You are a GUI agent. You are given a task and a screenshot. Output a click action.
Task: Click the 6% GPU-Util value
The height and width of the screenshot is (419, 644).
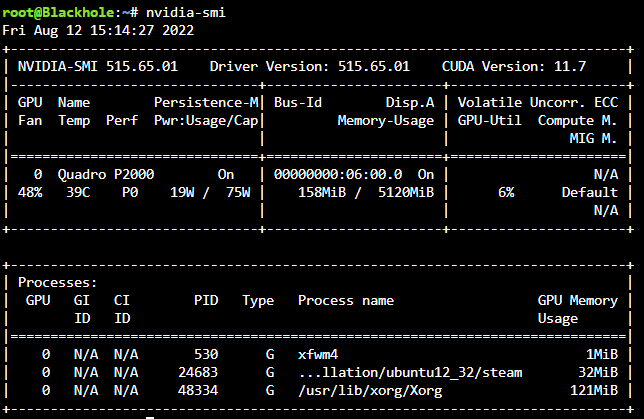(506, 192)
